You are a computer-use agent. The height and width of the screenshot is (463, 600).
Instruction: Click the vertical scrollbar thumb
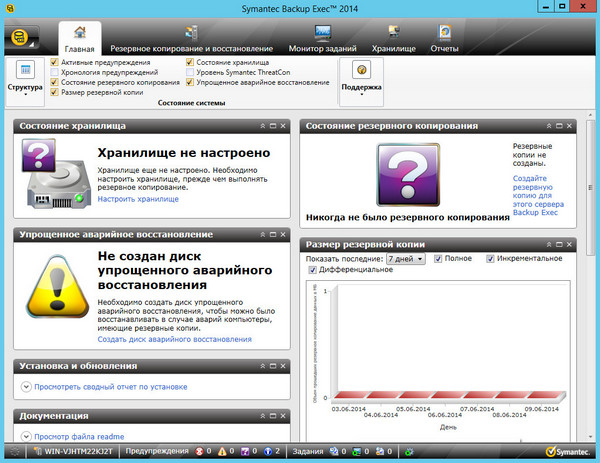click(590, 187)
